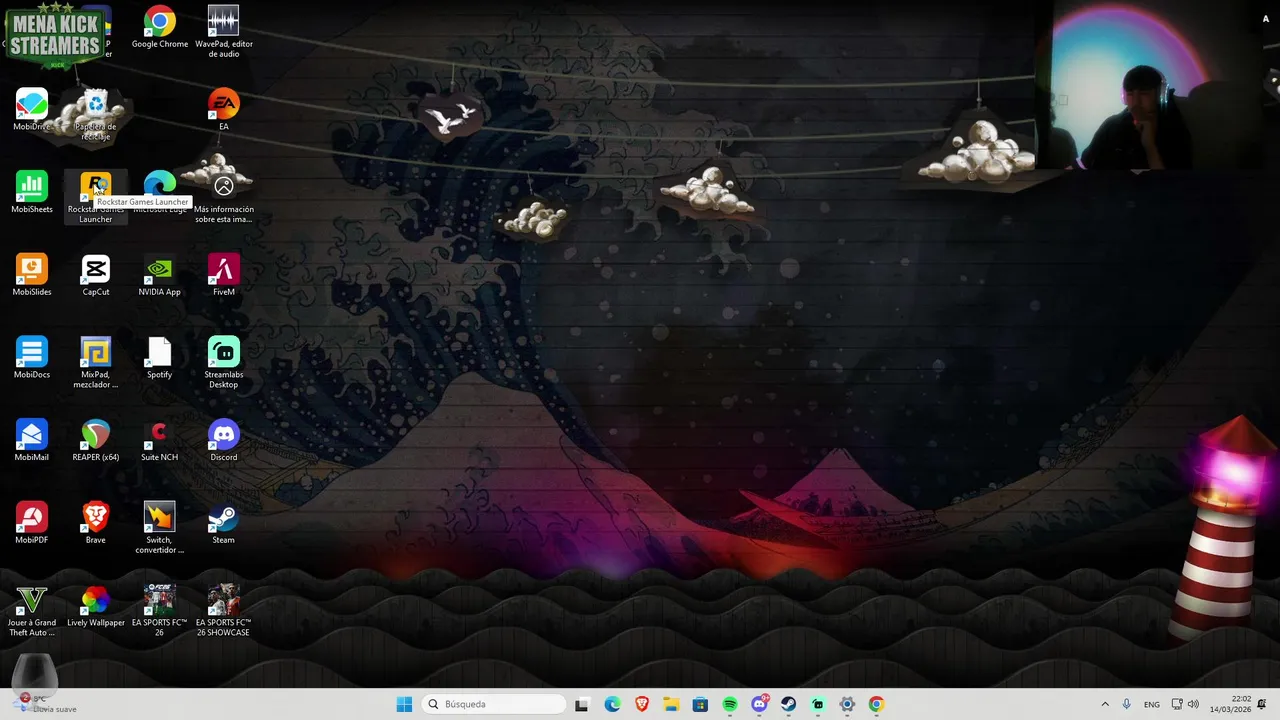Open Brave browser from the taskbar
This screenshot has width=1280, height=720.
pyautogui.click(x=642, y=704)
